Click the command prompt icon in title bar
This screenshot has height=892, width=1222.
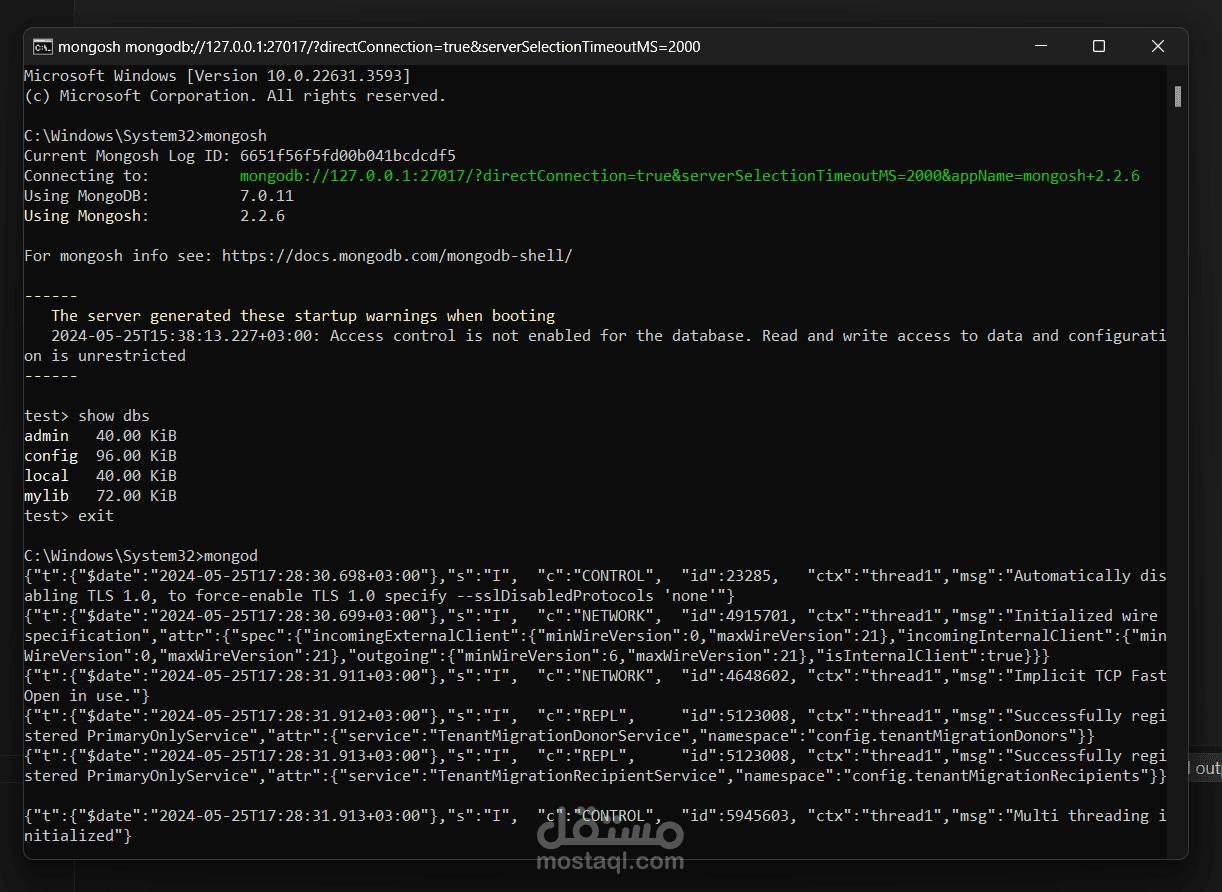pyautogui.click(x=41, y=46)
